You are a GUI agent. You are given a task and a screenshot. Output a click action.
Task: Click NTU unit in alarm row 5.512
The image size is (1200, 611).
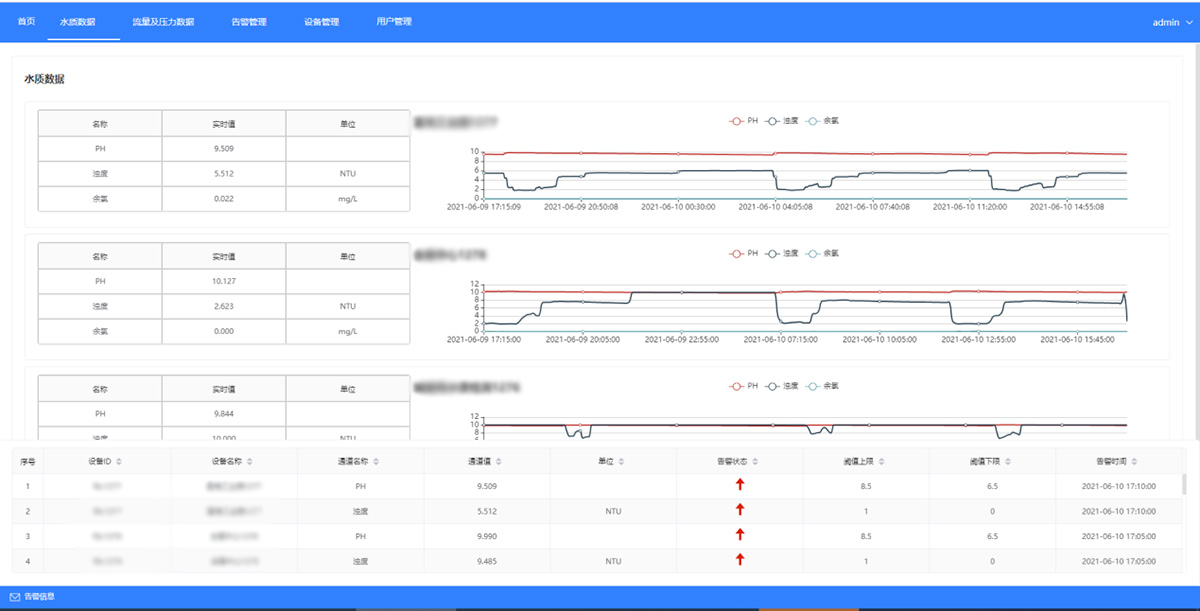tap(613, 510)
